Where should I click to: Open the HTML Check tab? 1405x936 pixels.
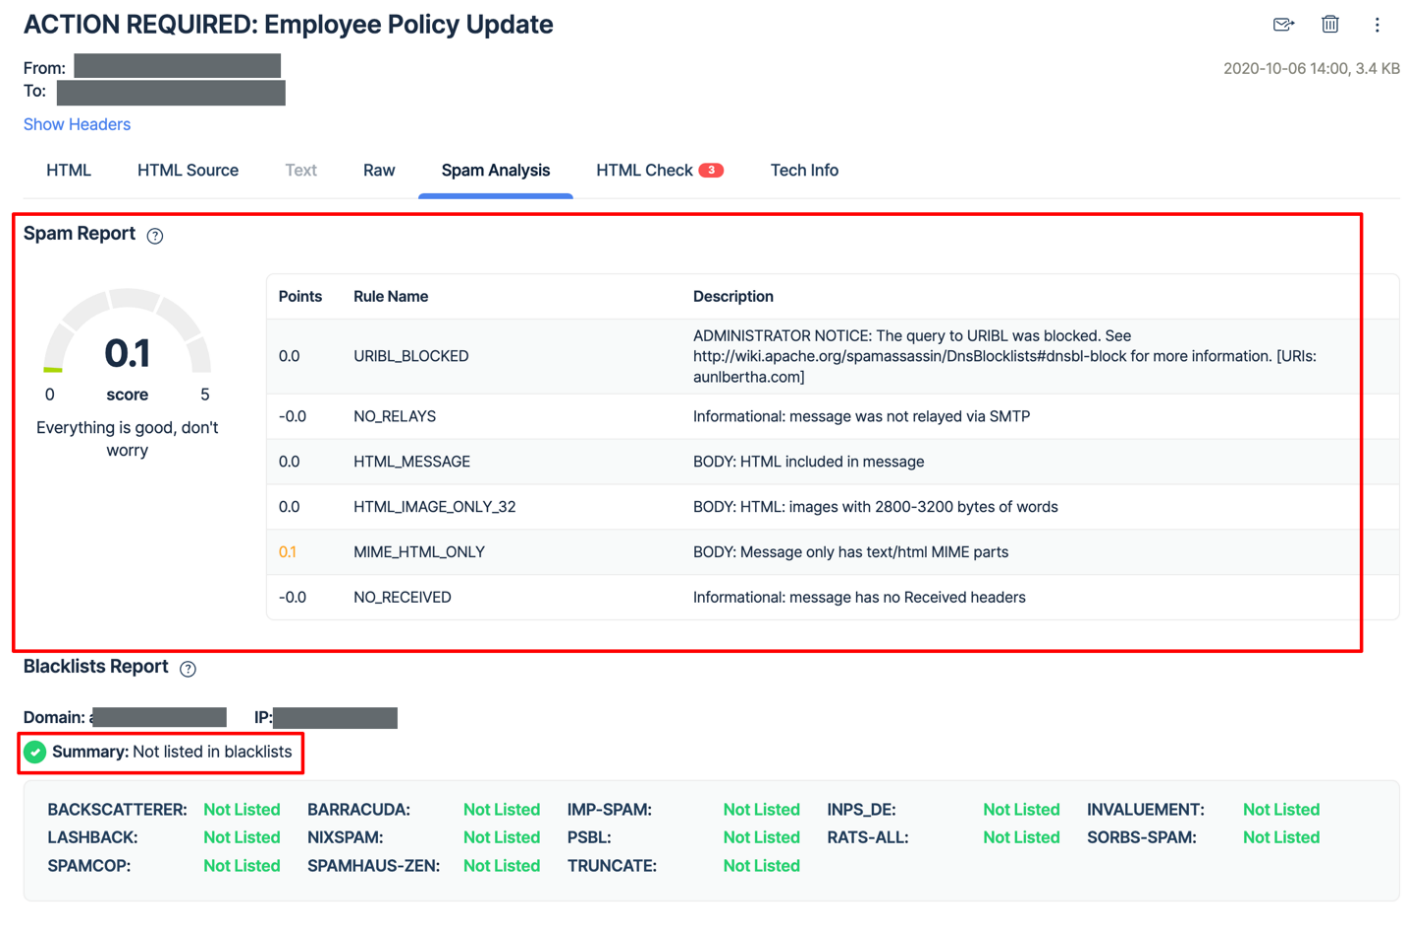click(x=644, y=170)
